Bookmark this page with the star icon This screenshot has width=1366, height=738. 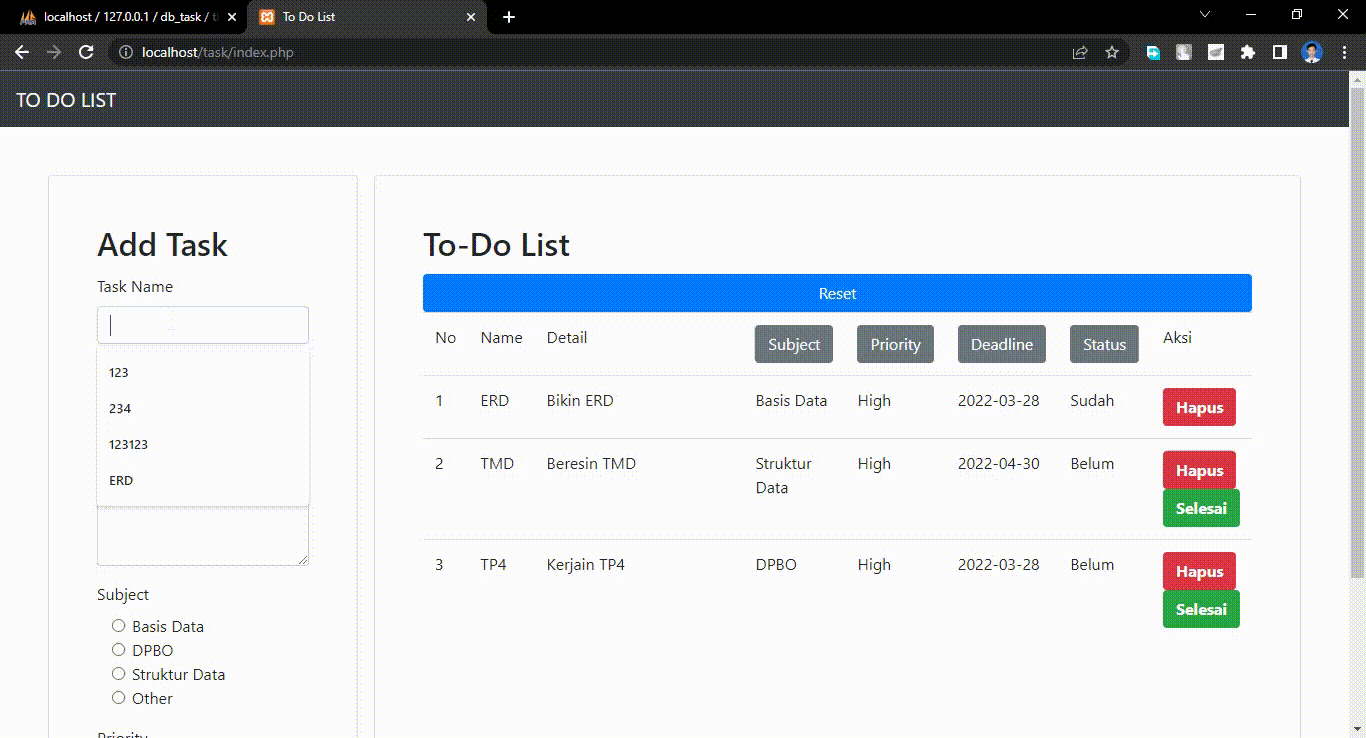(1112, 53)
